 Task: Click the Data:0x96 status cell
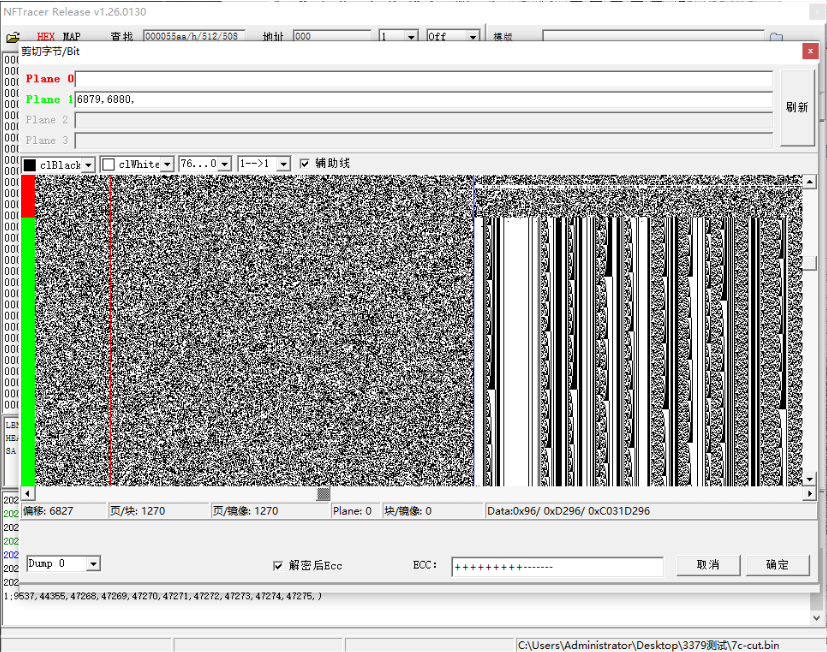coord(650,511)
